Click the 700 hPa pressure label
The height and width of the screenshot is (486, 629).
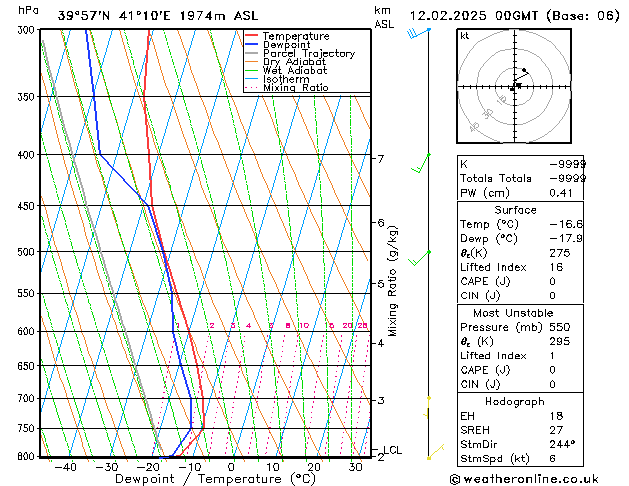pos(28,399)
